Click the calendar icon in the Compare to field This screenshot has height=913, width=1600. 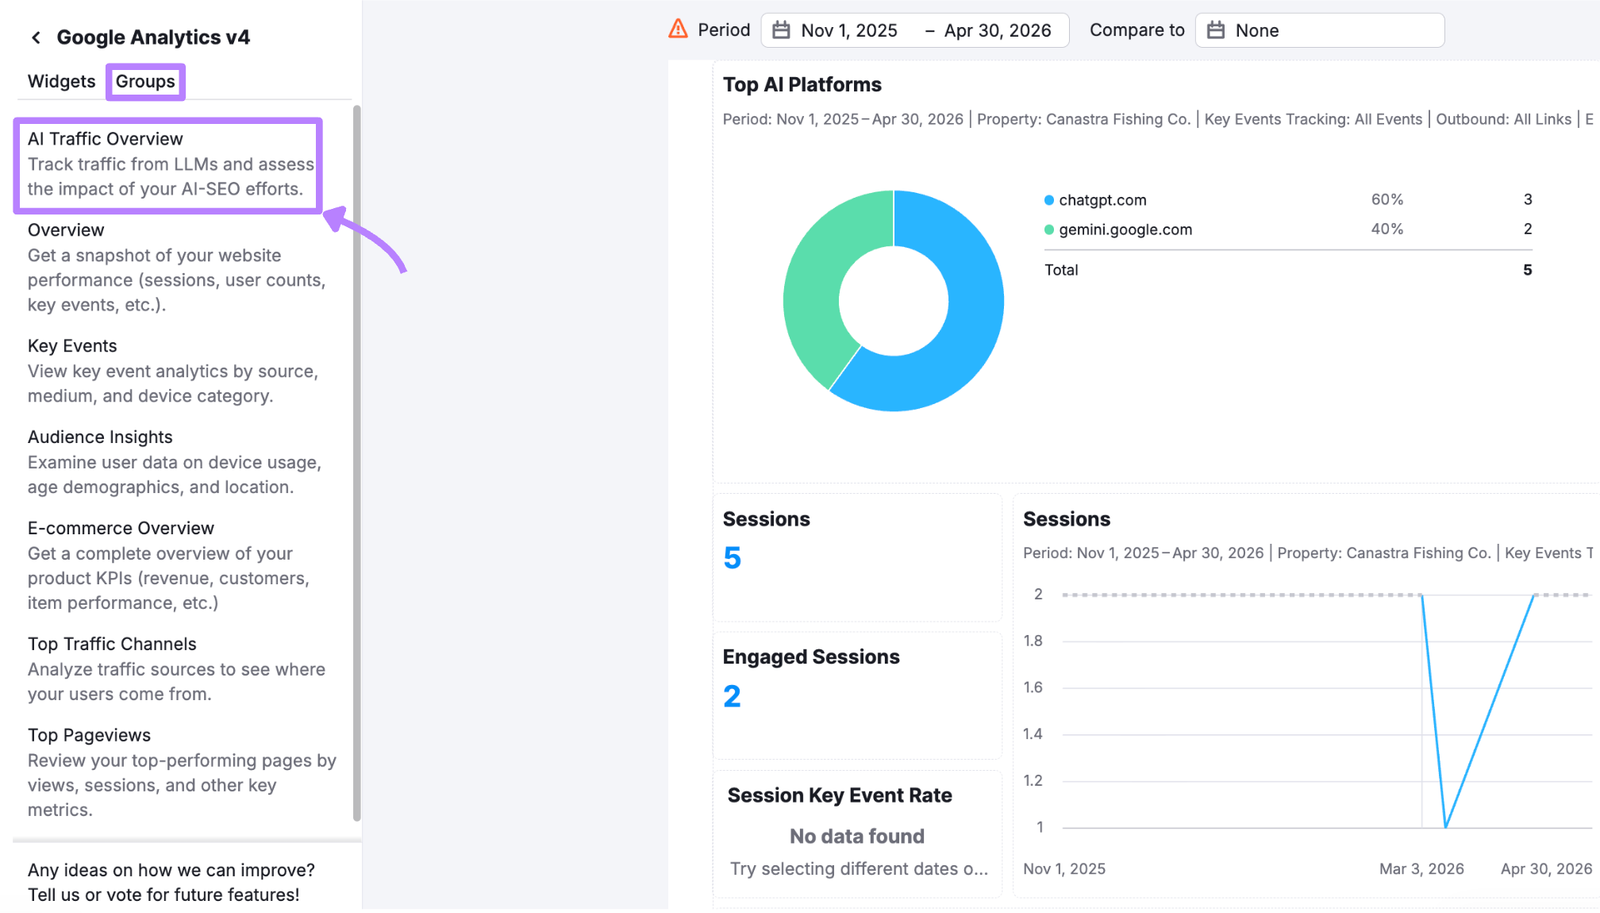(1215, 30)
